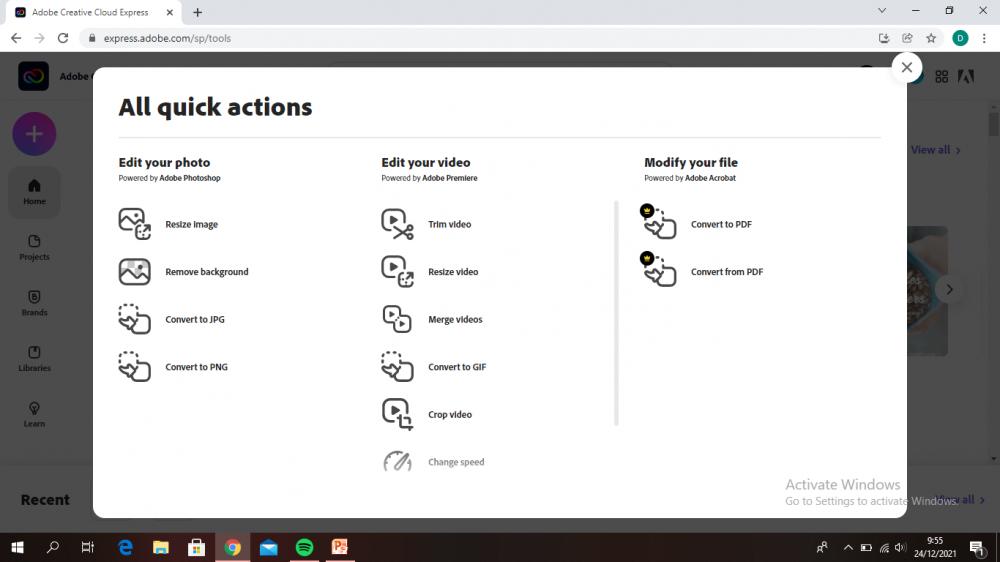Close the Adobe Creative Cloud Express tab
1000x562 pixels.
170,12
